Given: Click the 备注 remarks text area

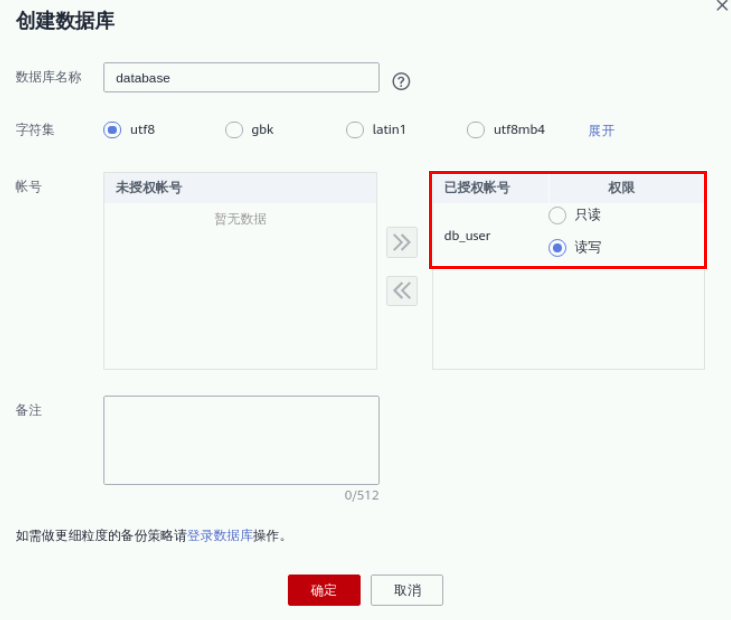Looking at the screenshot, I should click(x=241, y=440).
